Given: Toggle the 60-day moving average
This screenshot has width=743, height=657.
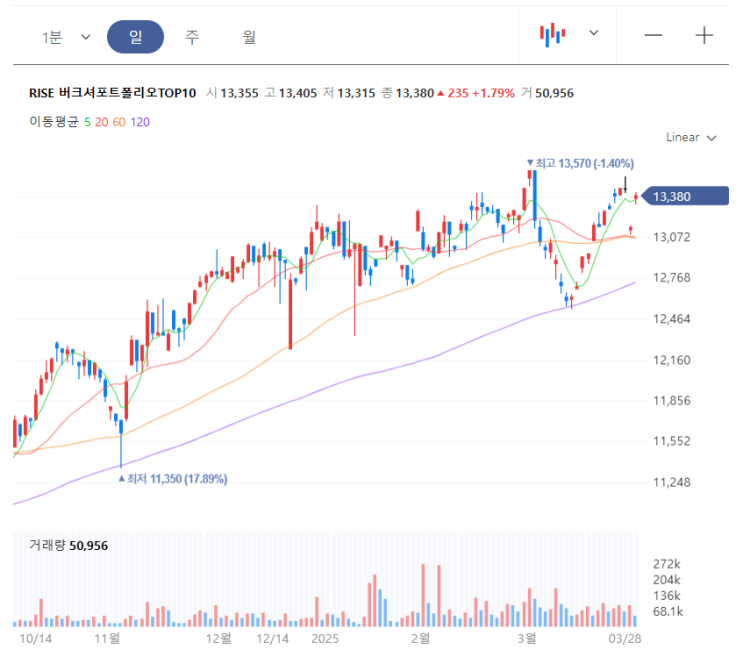Looking at the screenshot, I should 119,122.
